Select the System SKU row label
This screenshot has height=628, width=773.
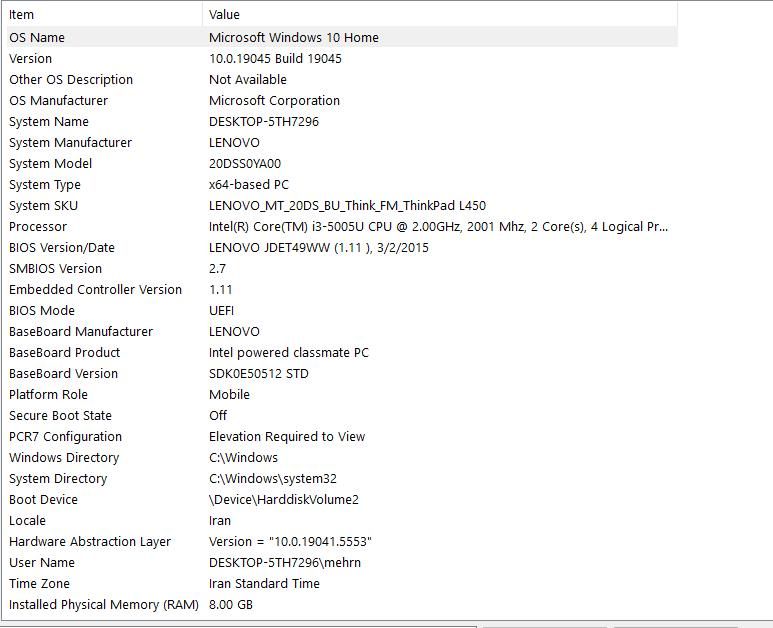43,206
